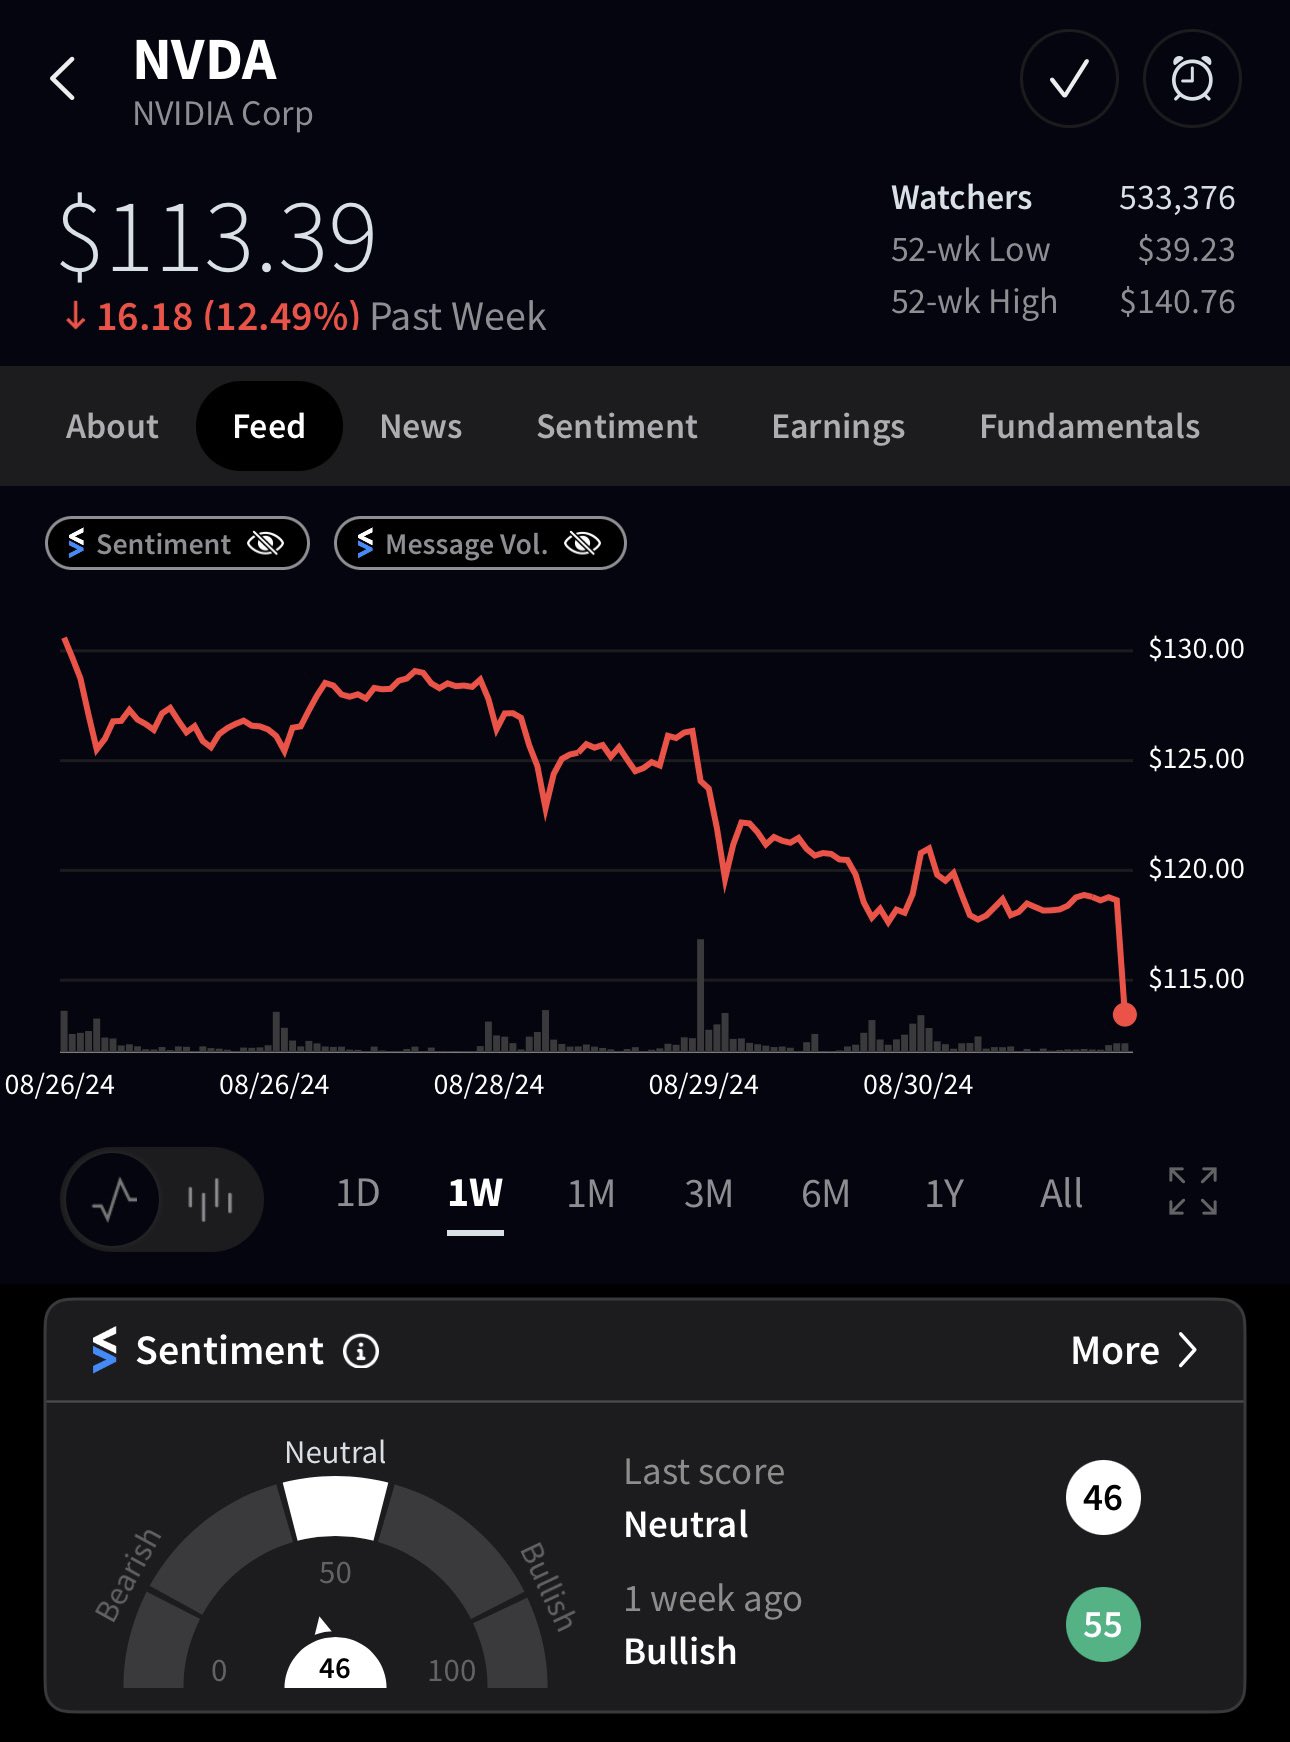The width and height of the screenshot is (1290, 1742).
Task: Select 1M chart range
Action: (591, 1193)
